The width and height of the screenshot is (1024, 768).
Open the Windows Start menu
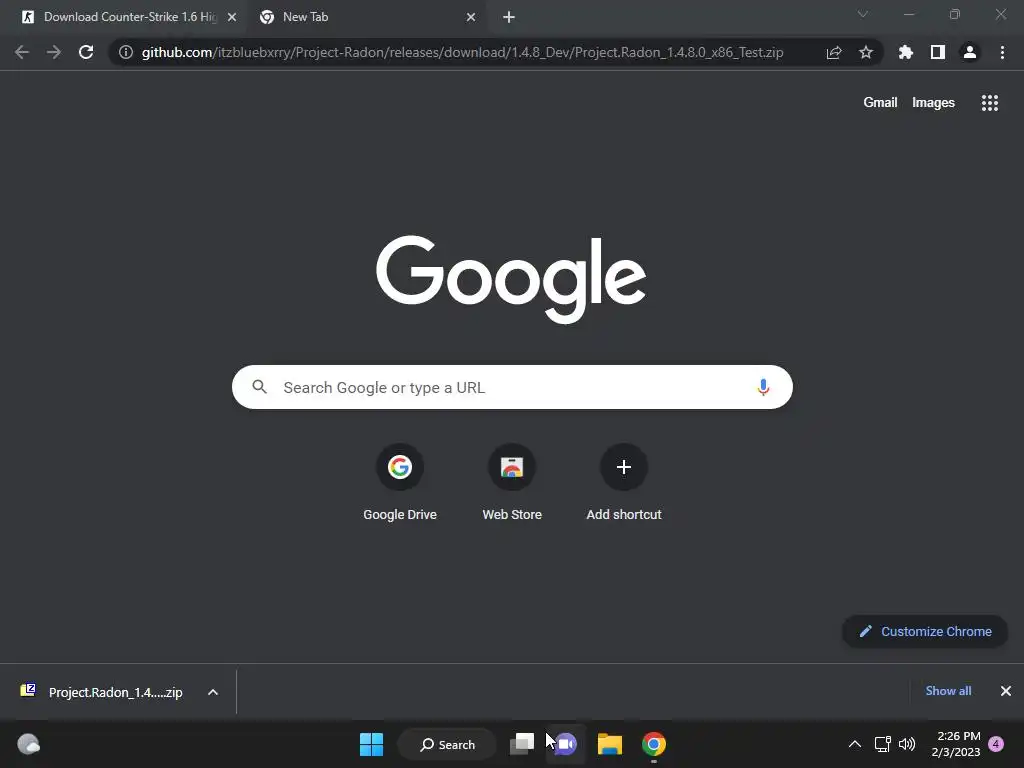tap(372, 744)
